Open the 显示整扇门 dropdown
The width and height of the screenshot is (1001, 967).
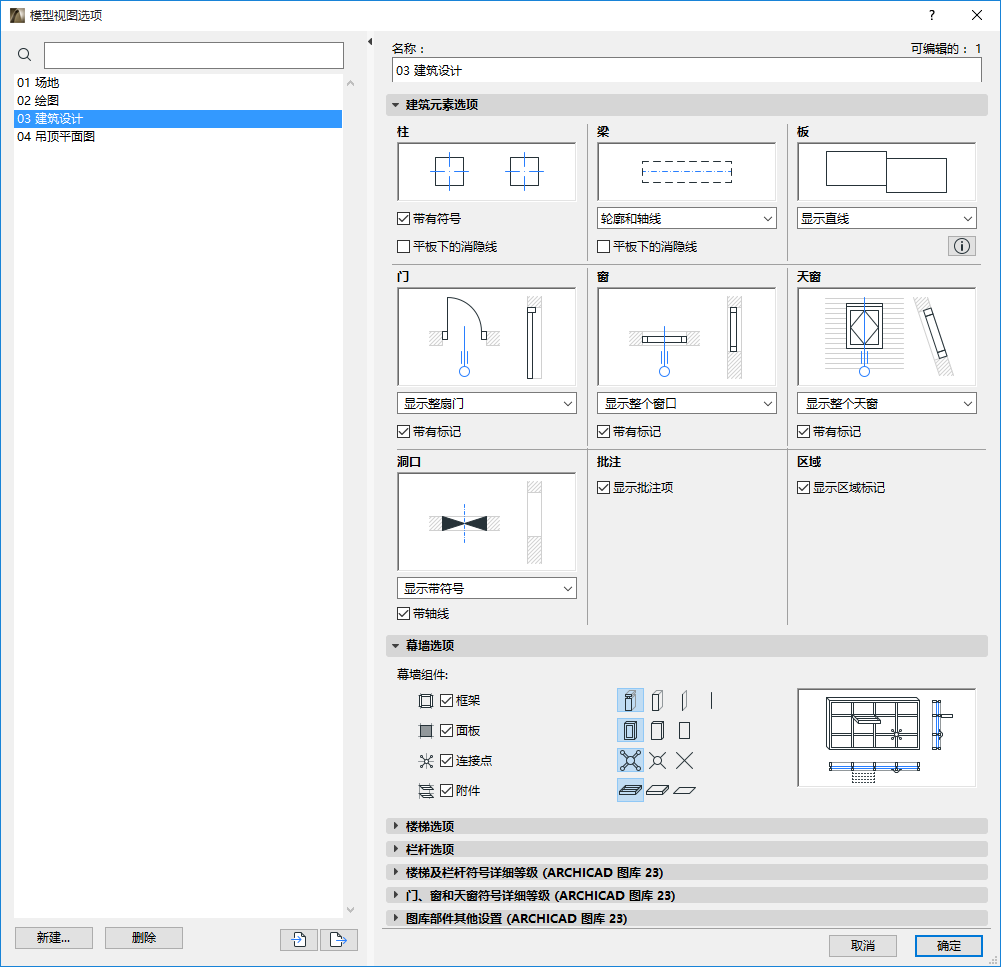486,403
